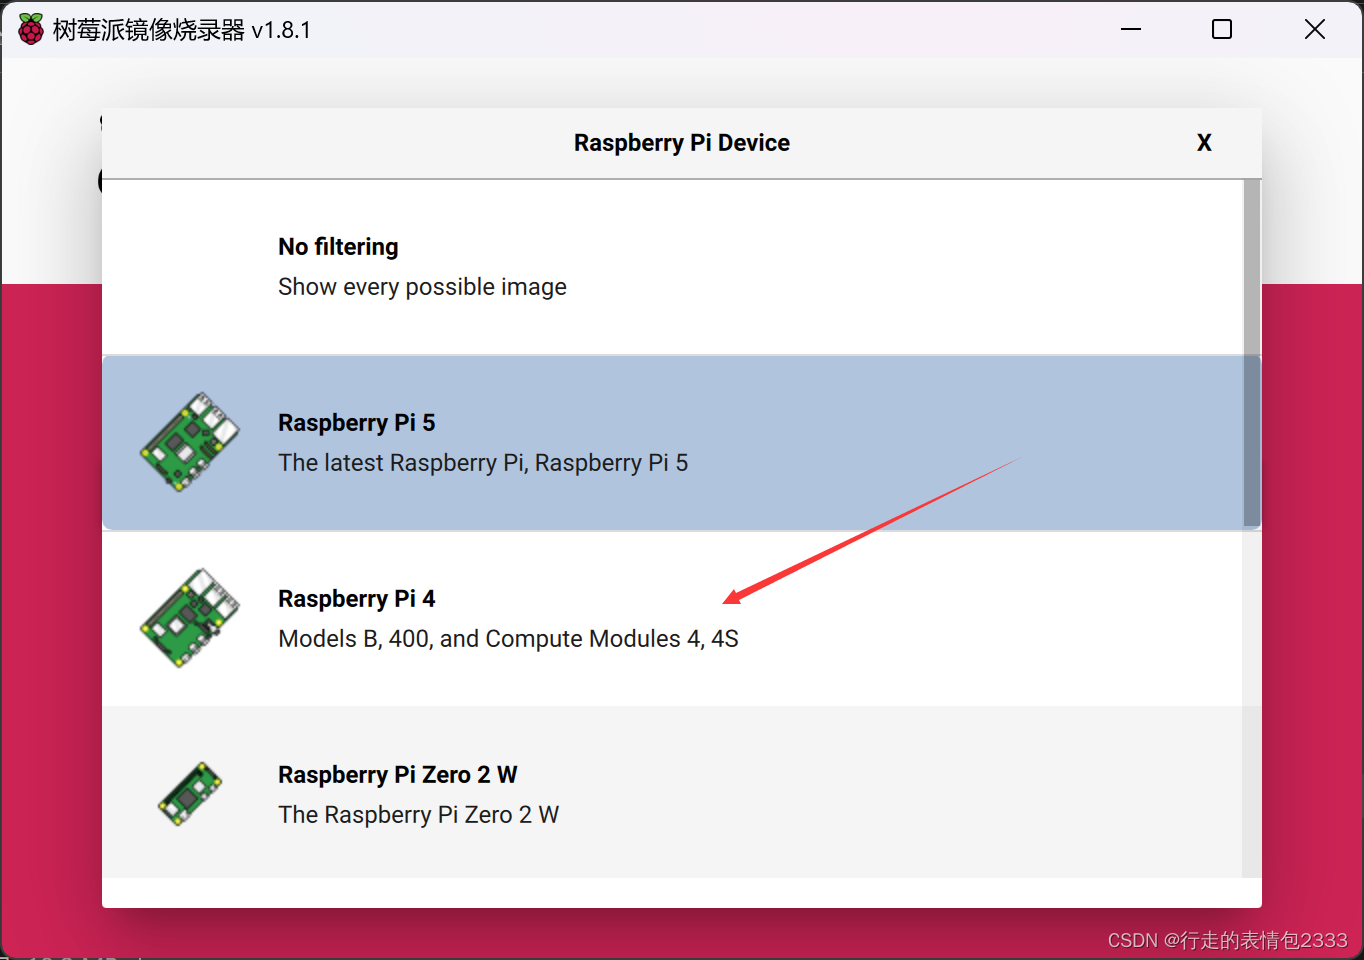Click the device list vertical scrollbar thumb
Image resolution: width=1364 pixels, height=960 pixels.
pyautogui.click(x=1252, y=353)
